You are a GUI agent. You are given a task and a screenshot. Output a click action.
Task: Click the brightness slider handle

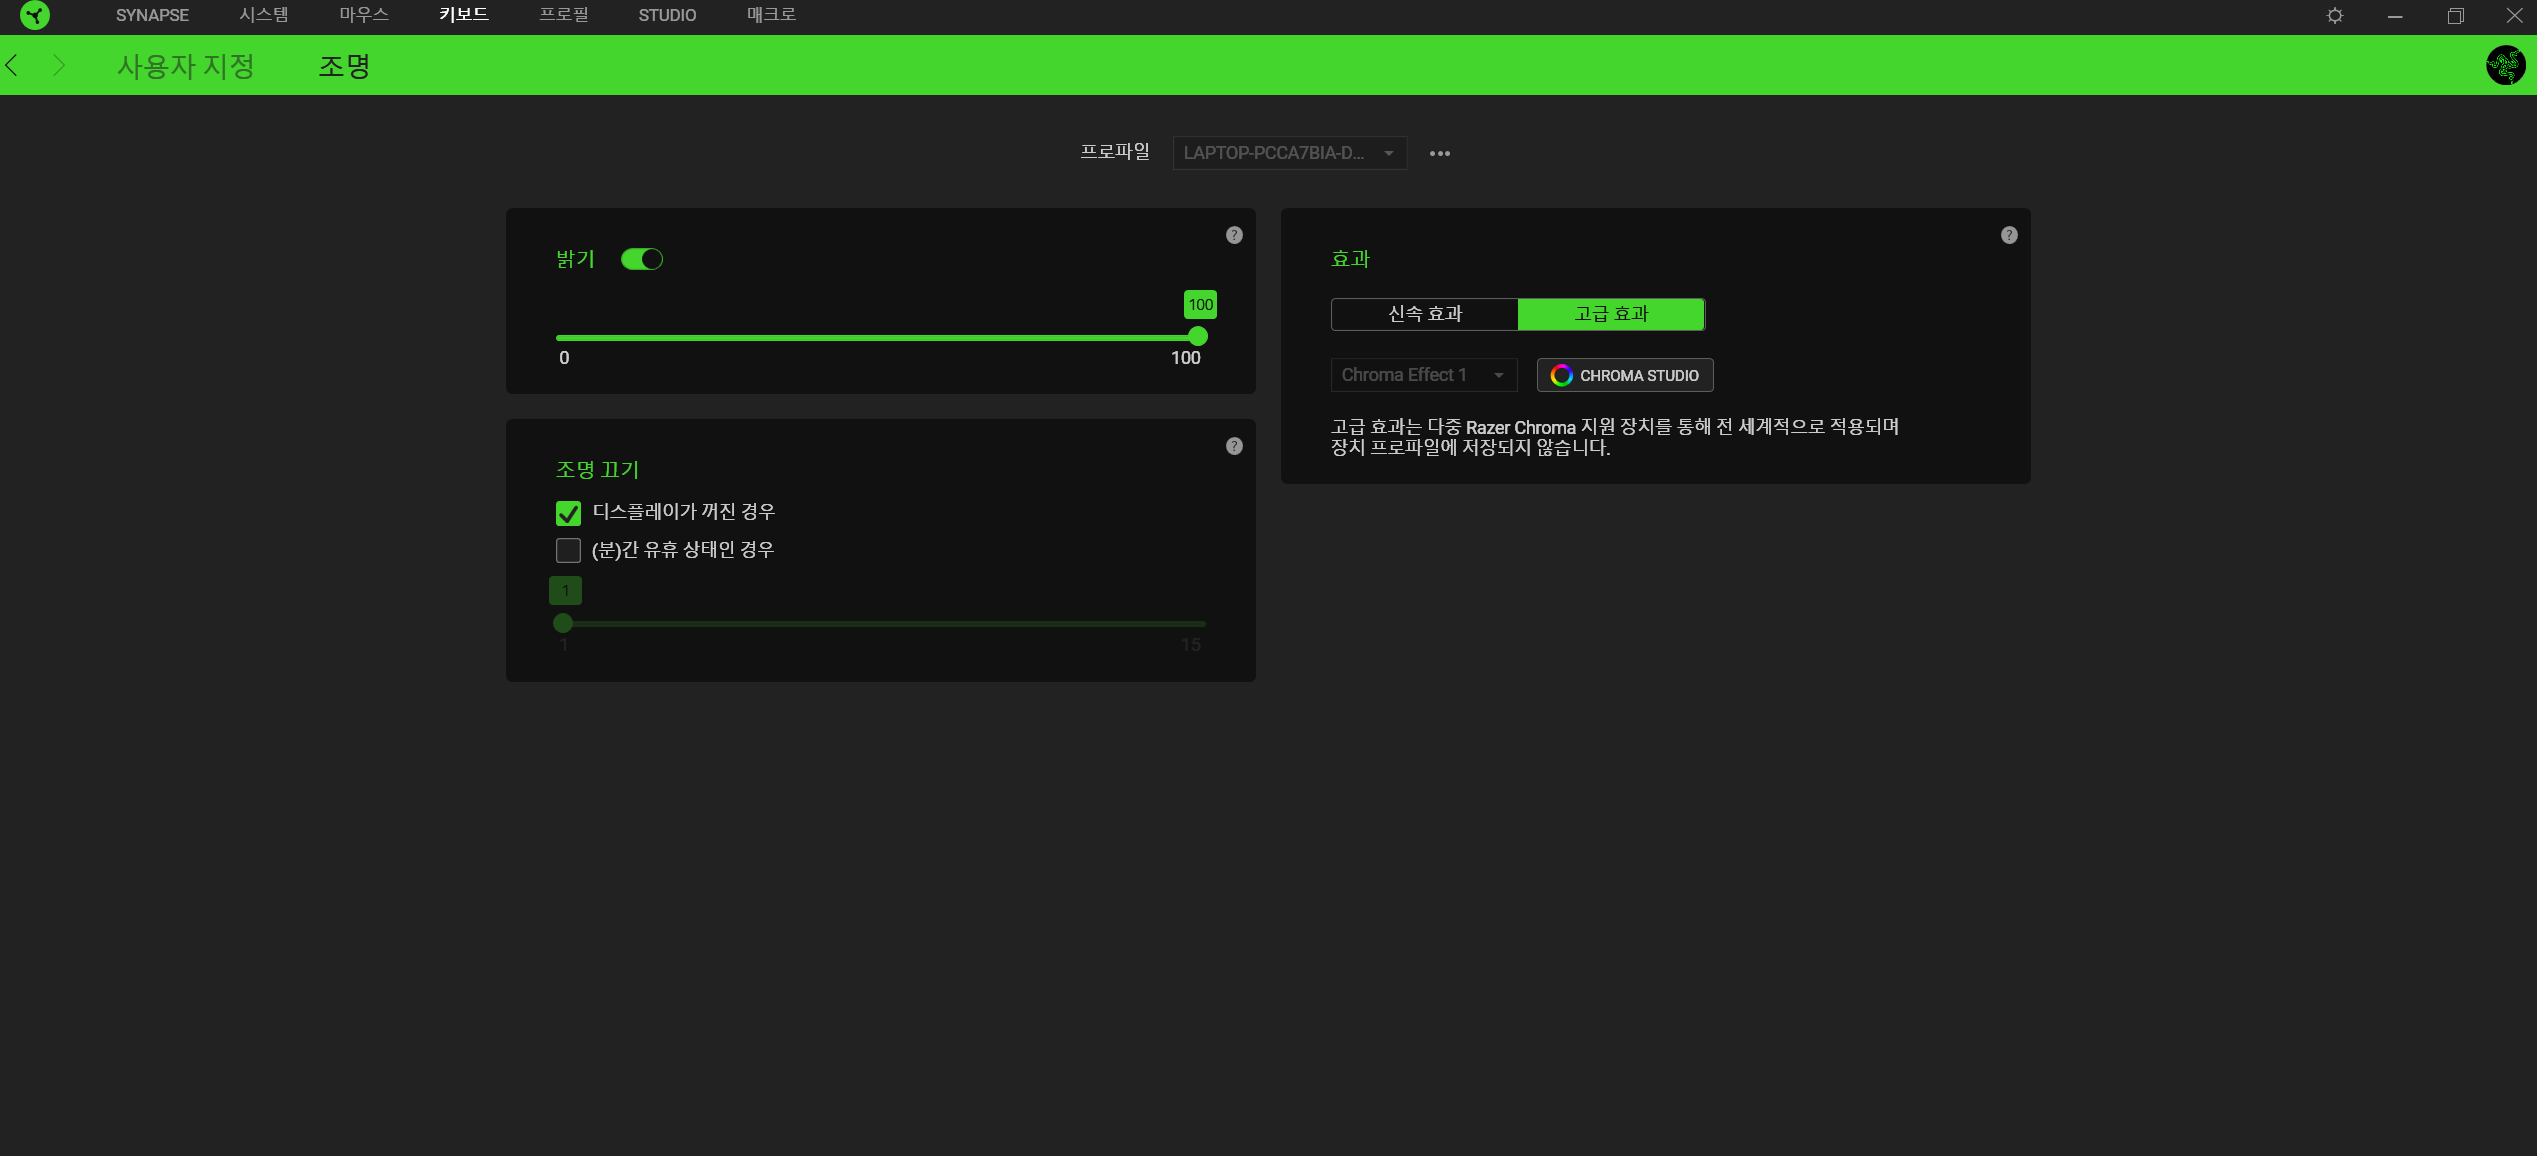(x=1197, y=337)
